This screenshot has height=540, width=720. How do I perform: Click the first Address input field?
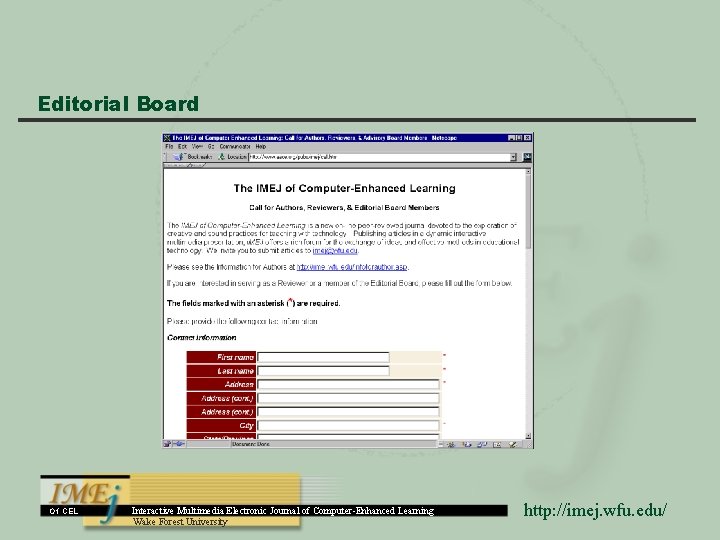point(348,384)
